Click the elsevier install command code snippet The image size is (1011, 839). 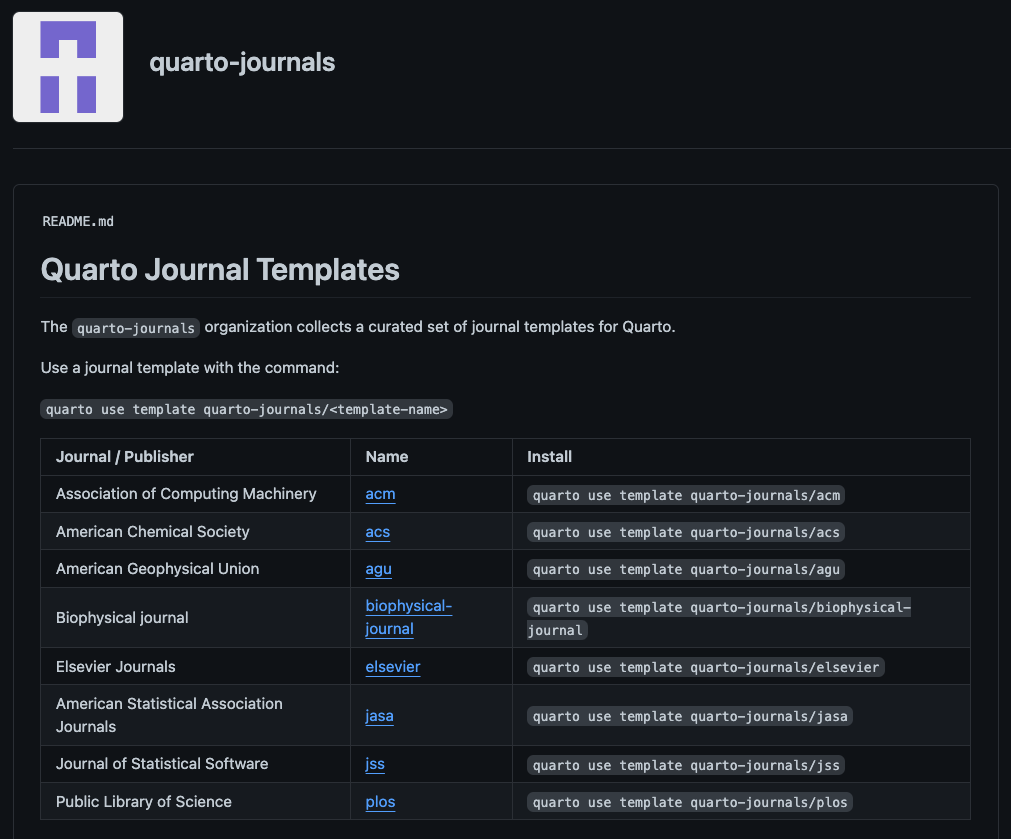point(706,667)
